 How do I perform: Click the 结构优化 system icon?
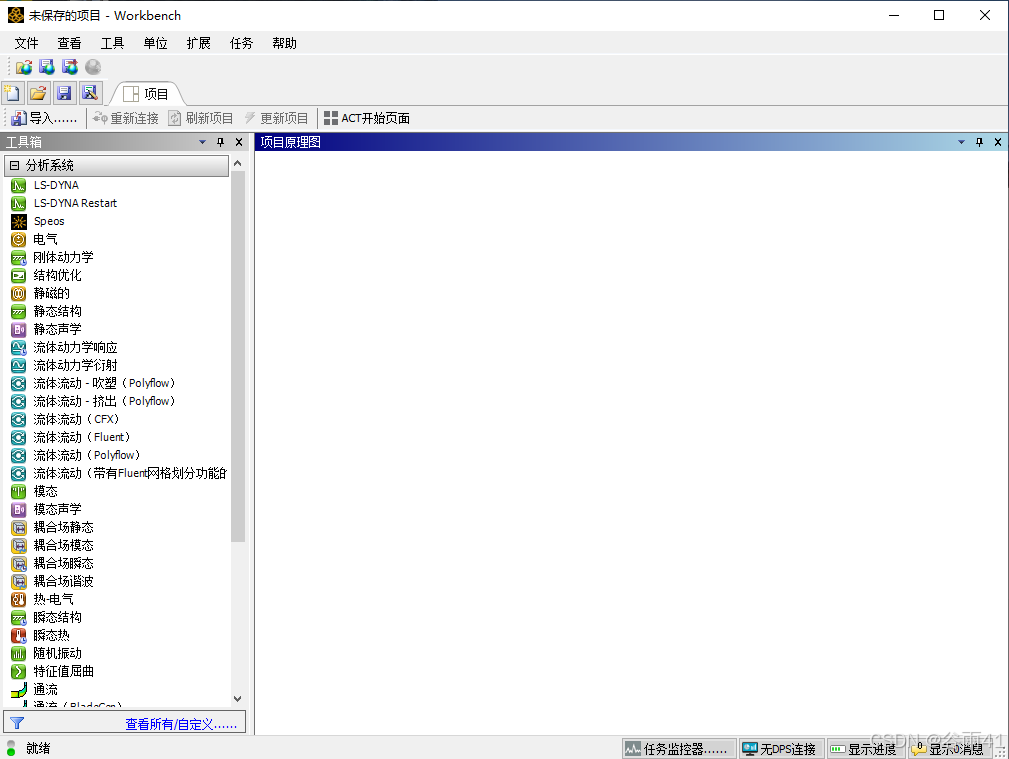click(x=19, y=276)
